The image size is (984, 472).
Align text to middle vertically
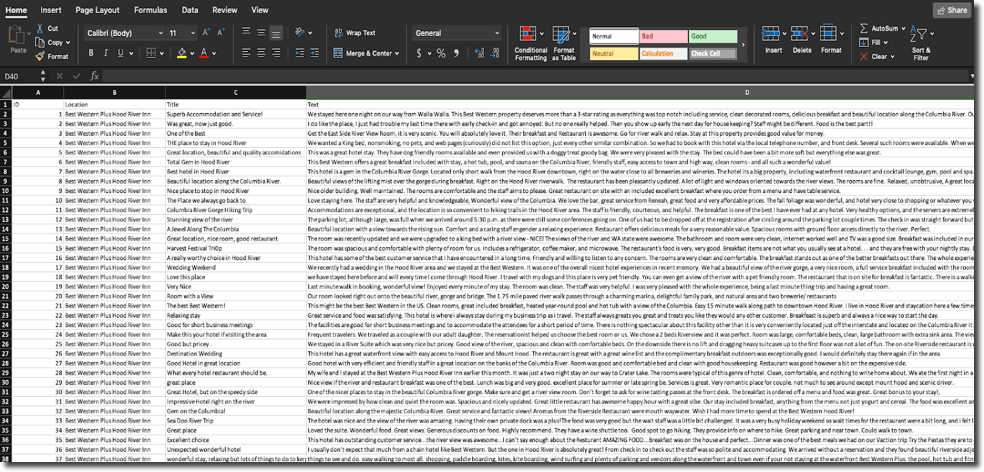[x=261, y=33]
